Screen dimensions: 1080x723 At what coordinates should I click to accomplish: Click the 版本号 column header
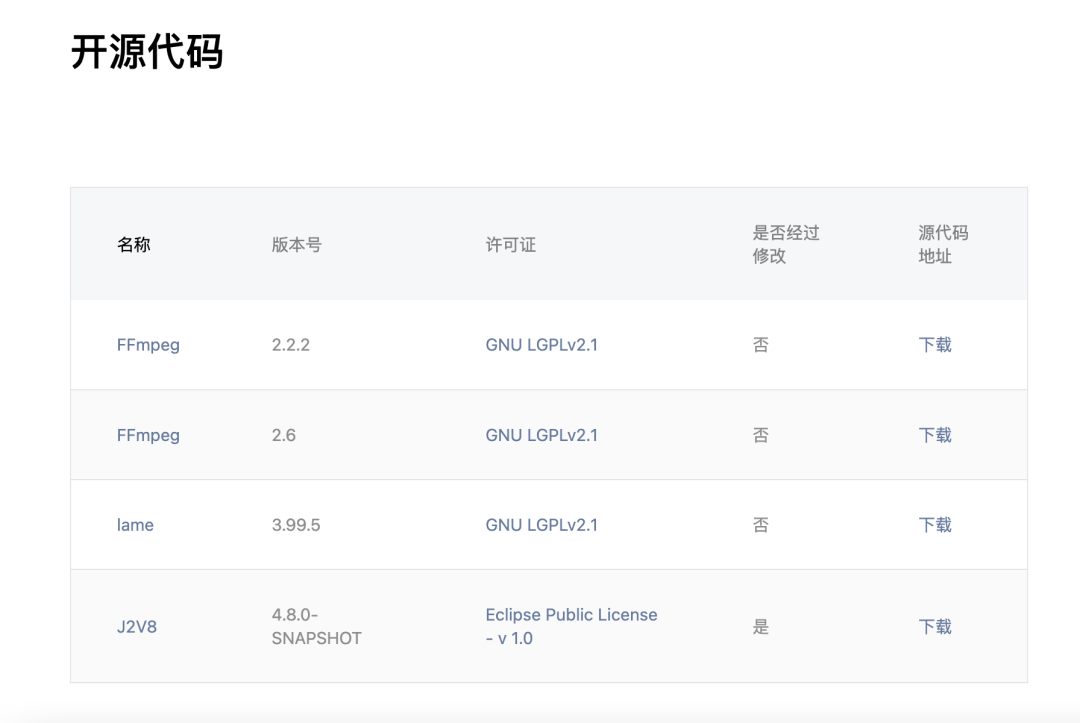click(x=296, y=244)
